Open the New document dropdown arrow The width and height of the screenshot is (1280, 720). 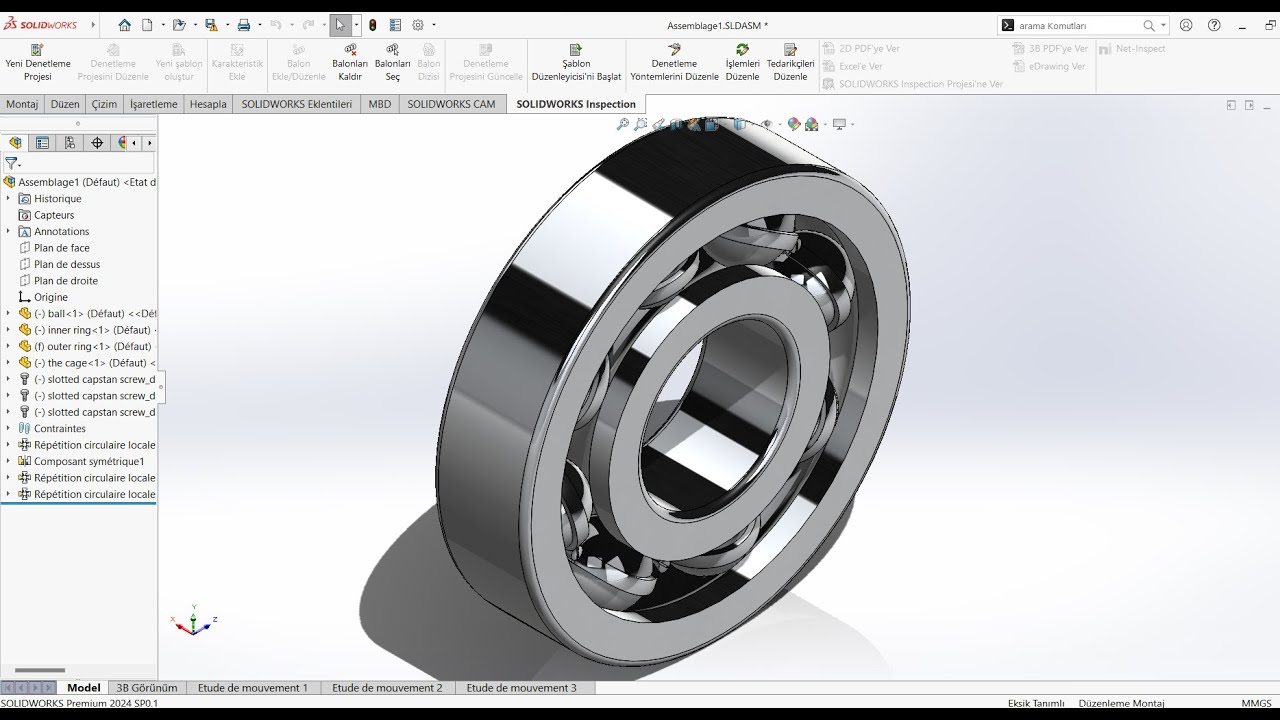161,25
